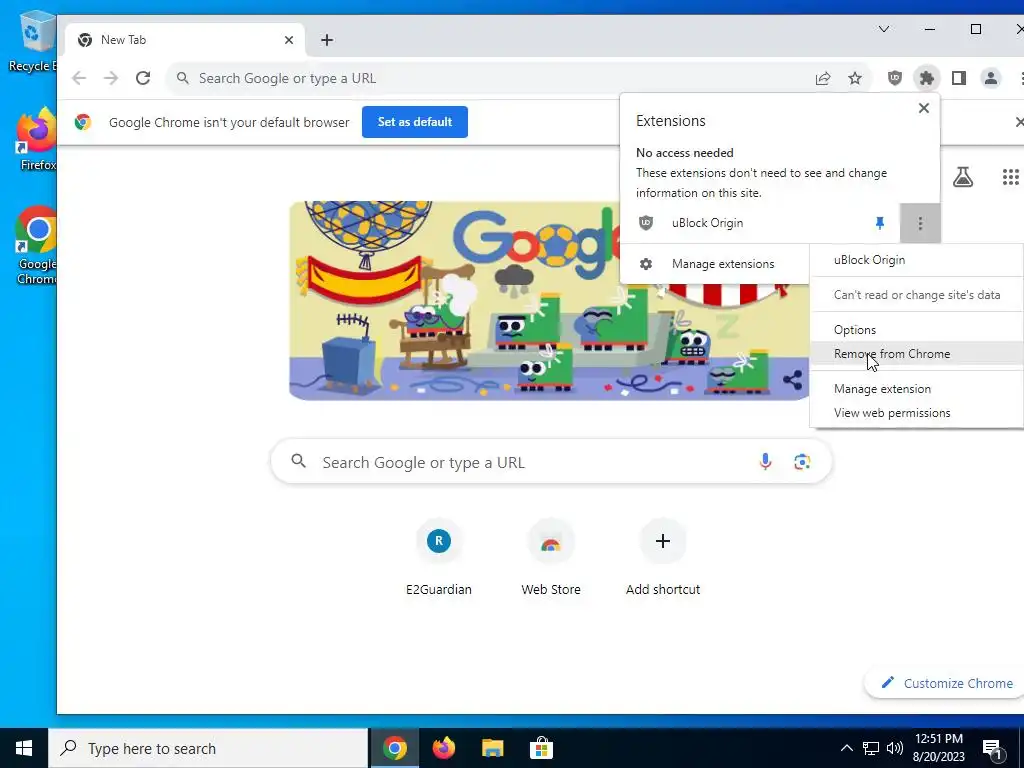The height and width of the screenshot is (768, 1024).
Task: Click Add shortcut button
Action: (x=663, y=557)
